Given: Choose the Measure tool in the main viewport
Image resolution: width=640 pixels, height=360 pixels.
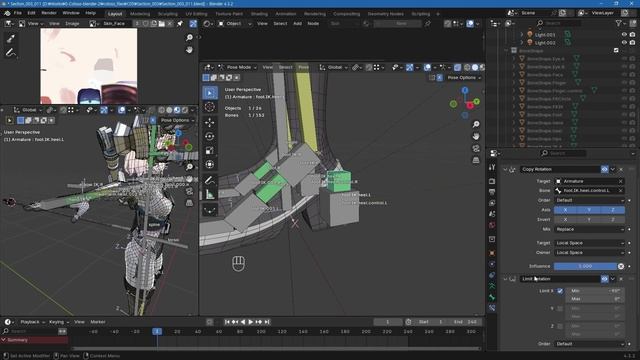Looking at the screenshot, I should [x=210, y=195].
